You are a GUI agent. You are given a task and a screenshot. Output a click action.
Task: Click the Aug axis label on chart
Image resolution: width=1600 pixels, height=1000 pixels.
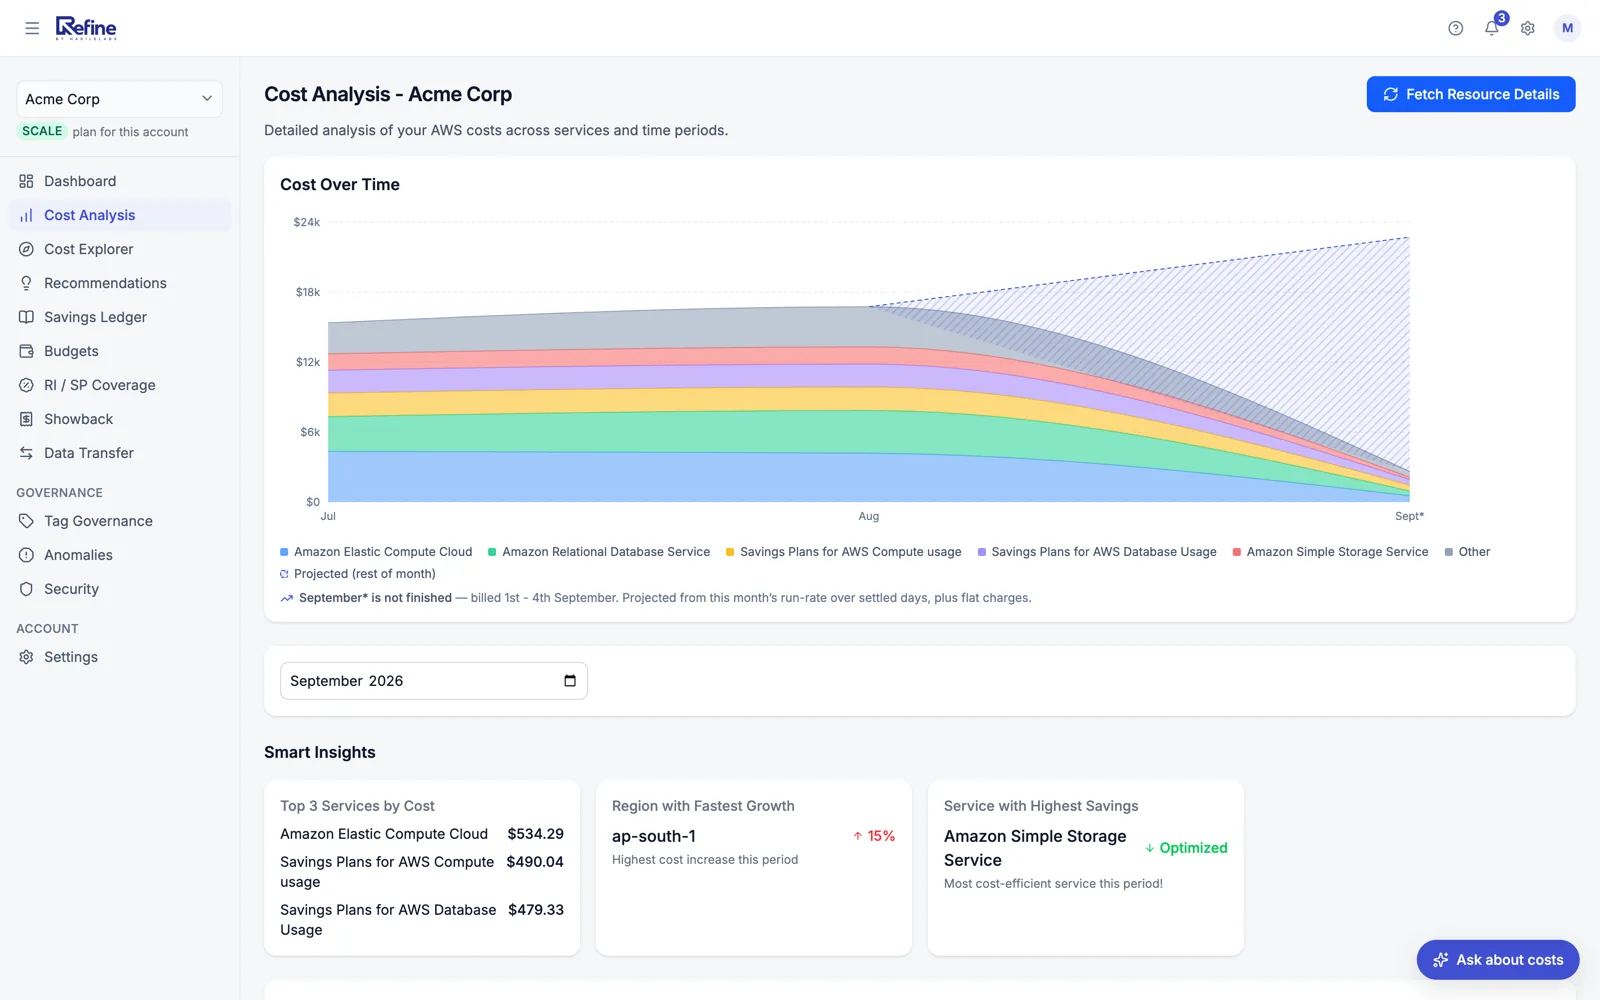(x=869, y=516)
